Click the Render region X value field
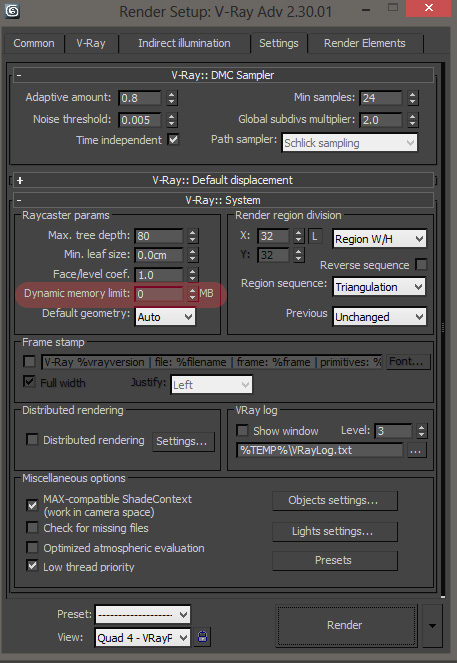The height and width of the screenshot is (663, 457). click(x=274, y=236)
